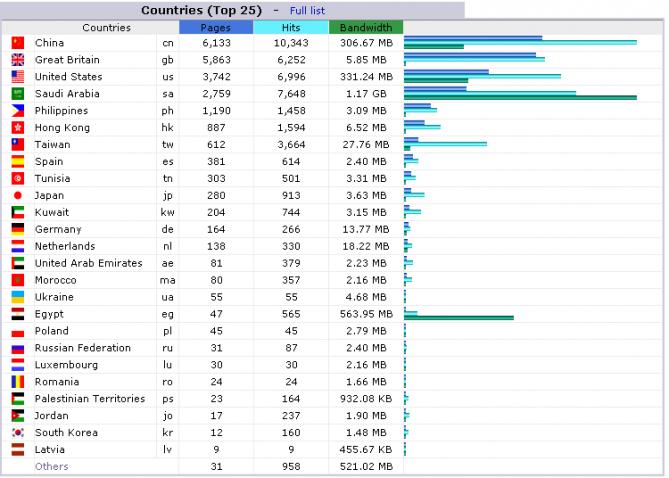Select the Hits column header

[291, 27]
